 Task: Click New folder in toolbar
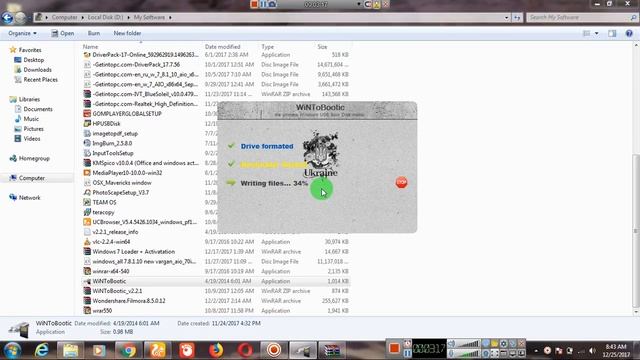pos(127,33)
